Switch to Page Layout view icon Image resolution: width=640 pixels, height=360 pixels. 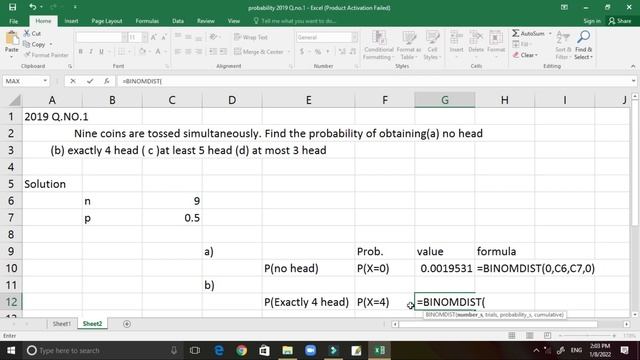(529, 336)
